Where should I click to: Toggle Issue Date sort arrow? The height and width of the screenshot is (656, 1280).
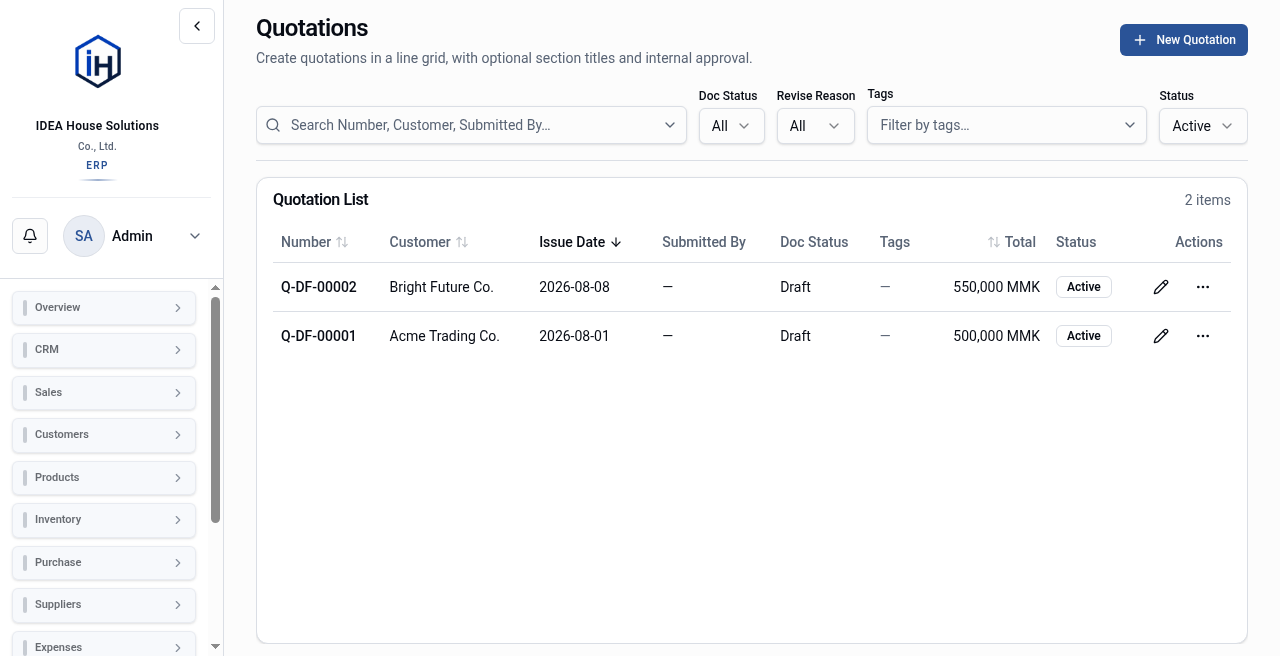pos(616,242)
